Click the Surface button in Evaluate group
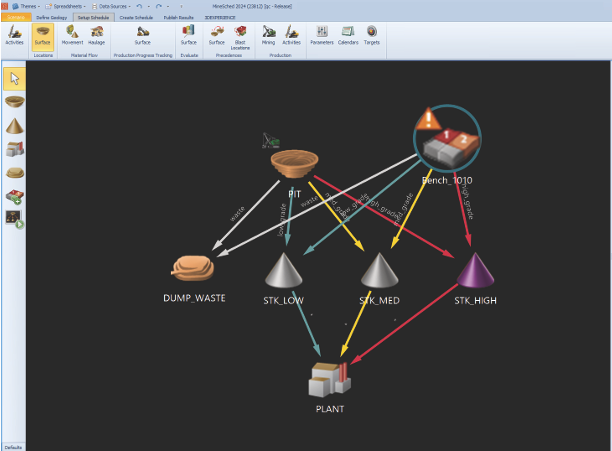The height and width of the screenshot is (451, 612). [188, 35]
